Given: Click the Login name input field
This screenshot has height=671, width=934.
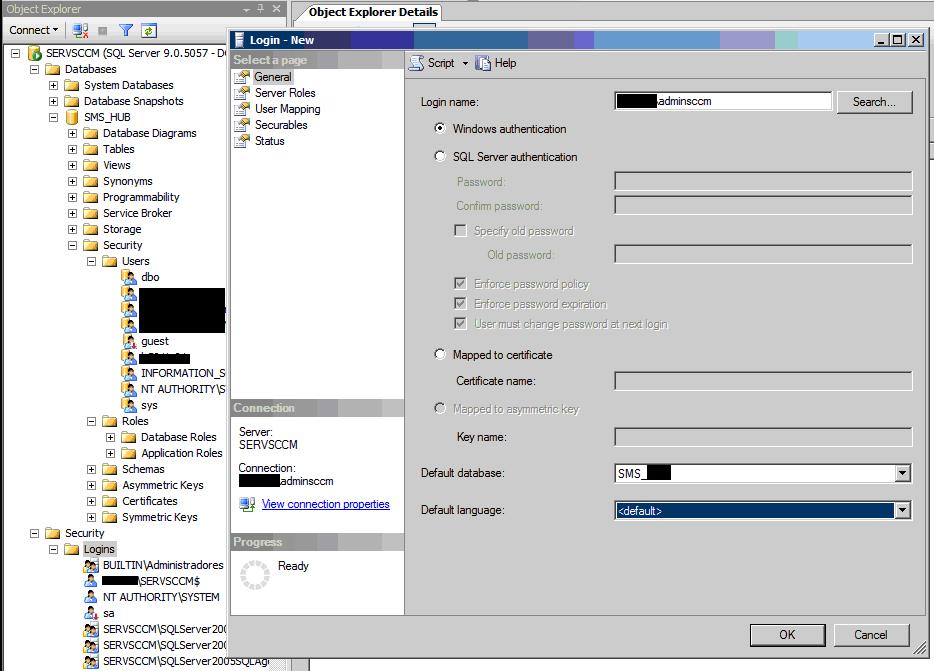Looking at the screenshot, I should point(723,101).
